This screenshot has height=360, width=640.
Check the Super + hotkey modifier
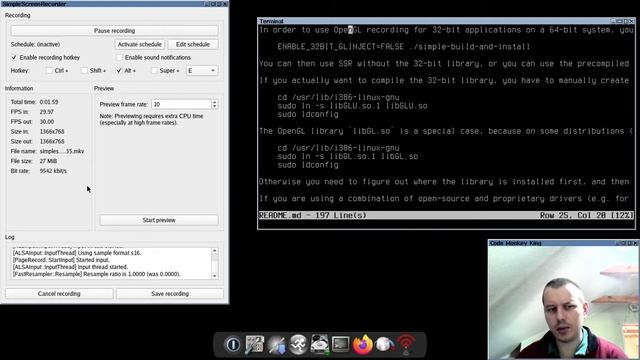coord(154,71)
